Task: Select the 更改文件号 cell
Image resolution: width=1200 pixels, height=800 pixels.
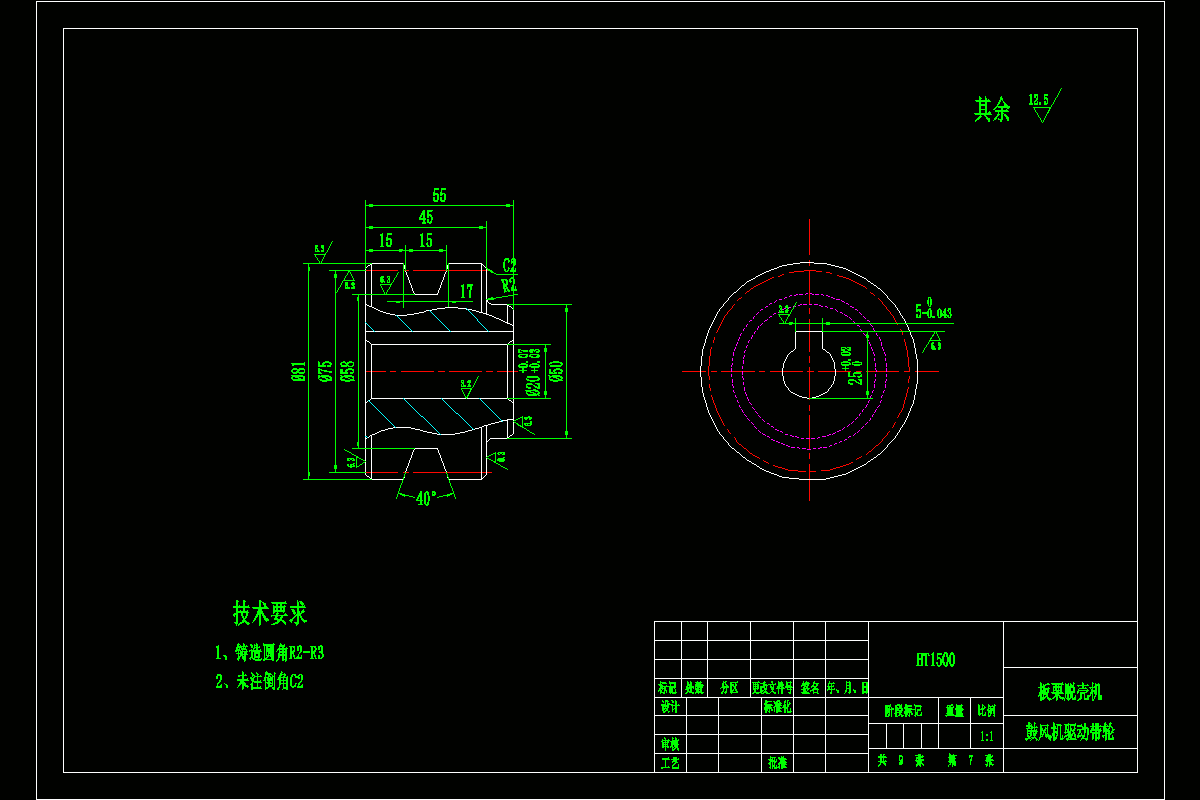Action: (773, 688)
